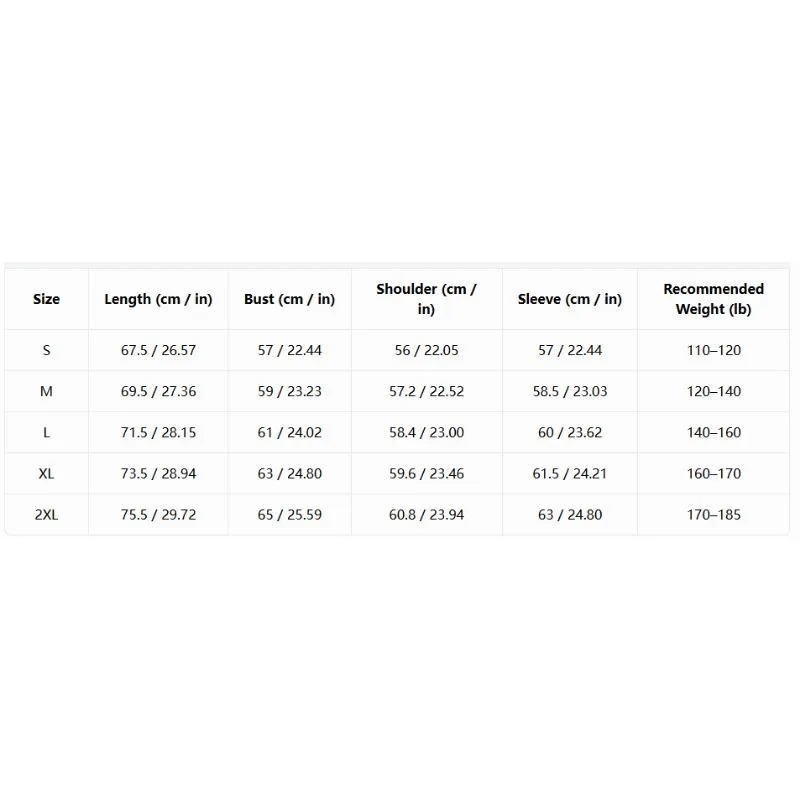Click the 2XL size row label
Image resolution: width=800 pixels, height=800 pixels.
click(x=46, y=515)
